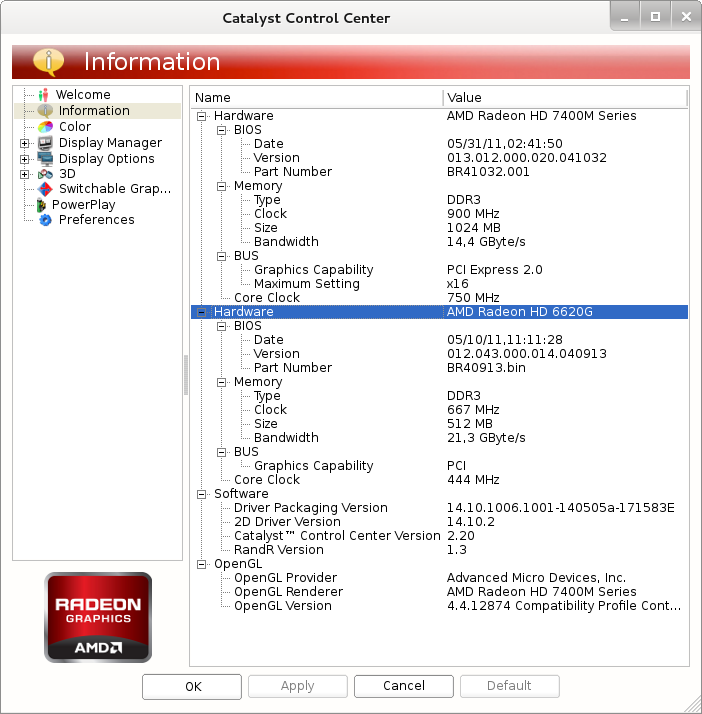Click the AMD Radeon Graphics logo
Screen dimensions: 702x714
98,617
